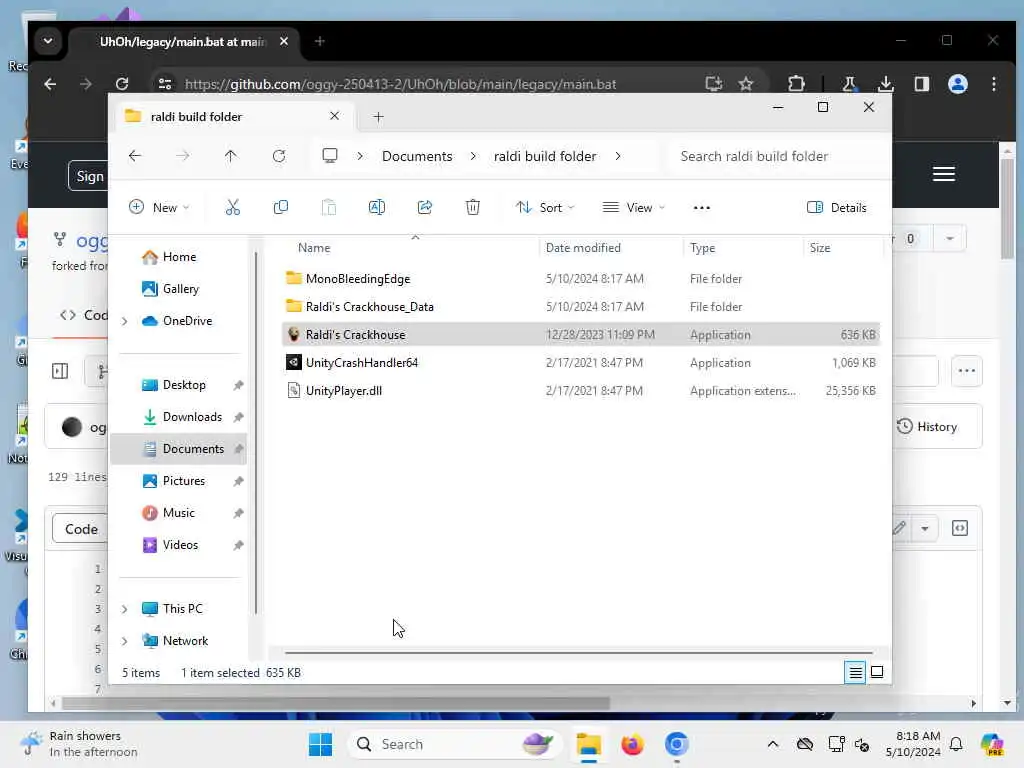Open weather widget Rain showers

80,744
